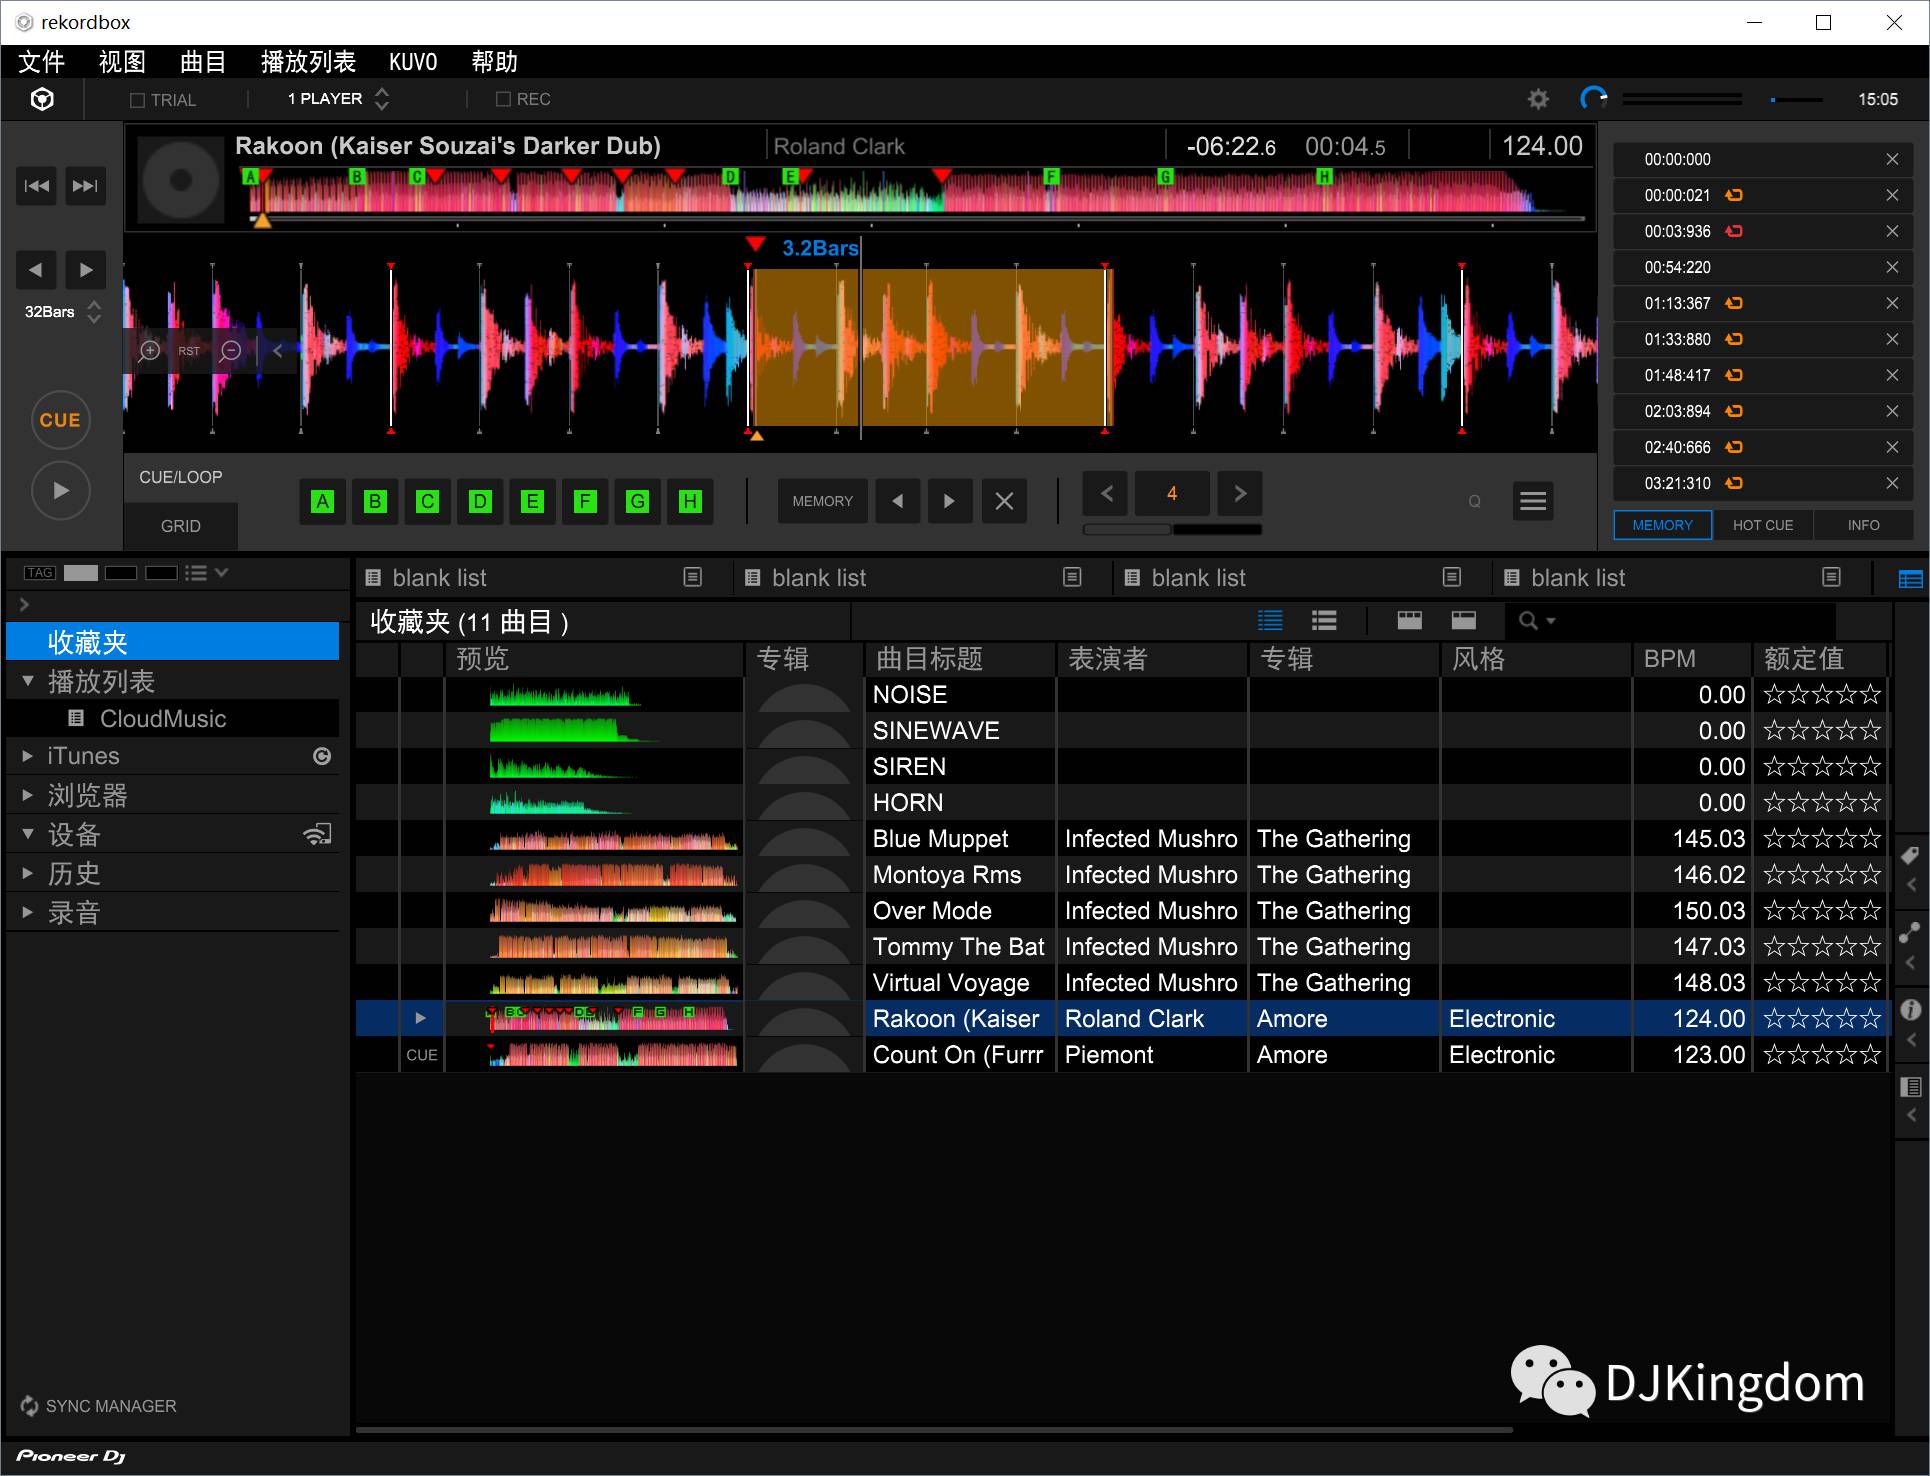Viewport: 1930px width, 1476px height.
Task: Collapse the 播放列表 tree node
Action: point(28,681)
